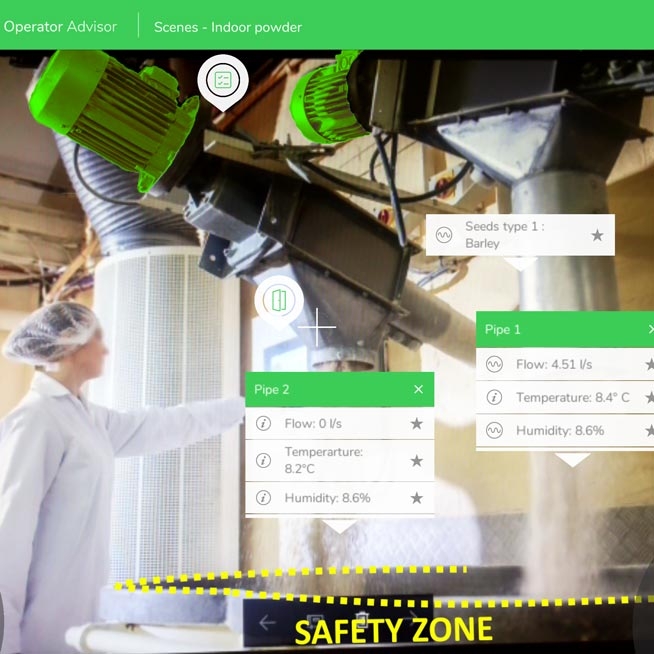Tap the door-shaped point-of-interest marker
This screenshot has height=654, width=654.
[x=278, y=299]
